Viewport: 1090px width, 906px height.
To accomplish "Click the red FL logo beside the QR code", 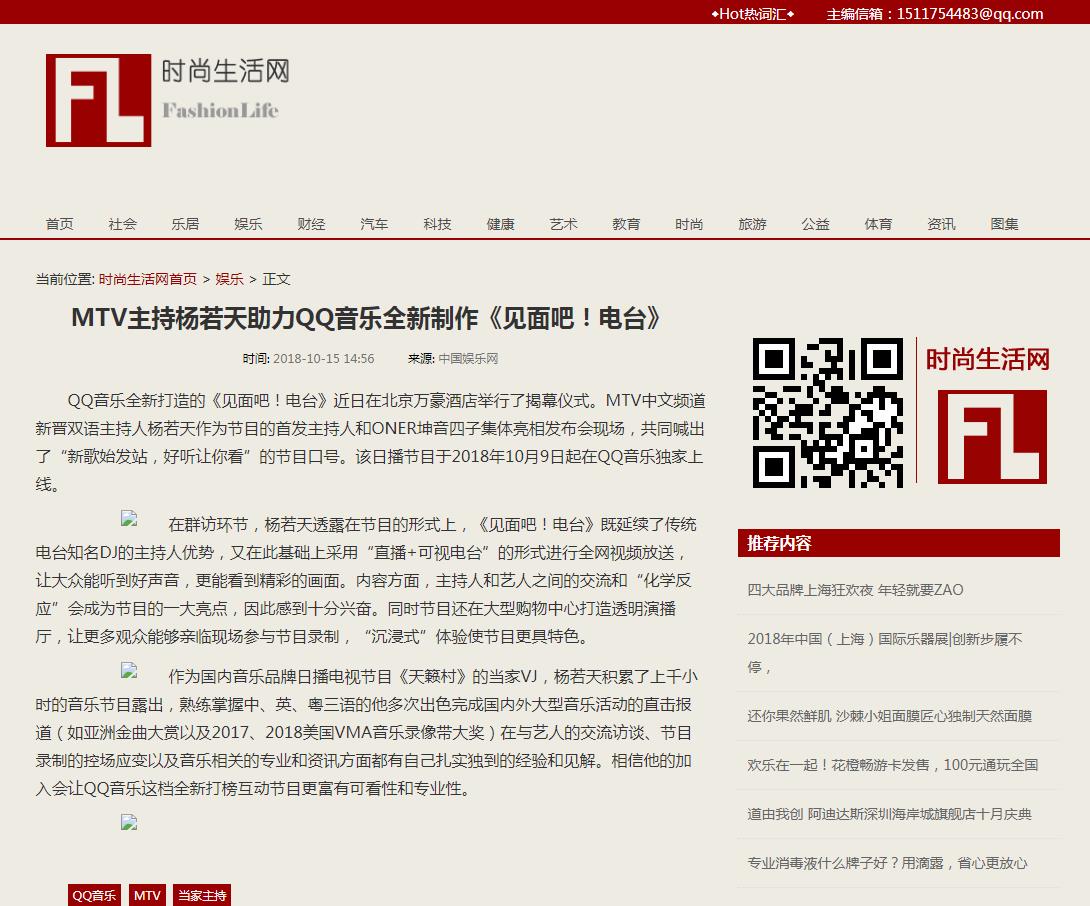I will click(x=992, y=437).
